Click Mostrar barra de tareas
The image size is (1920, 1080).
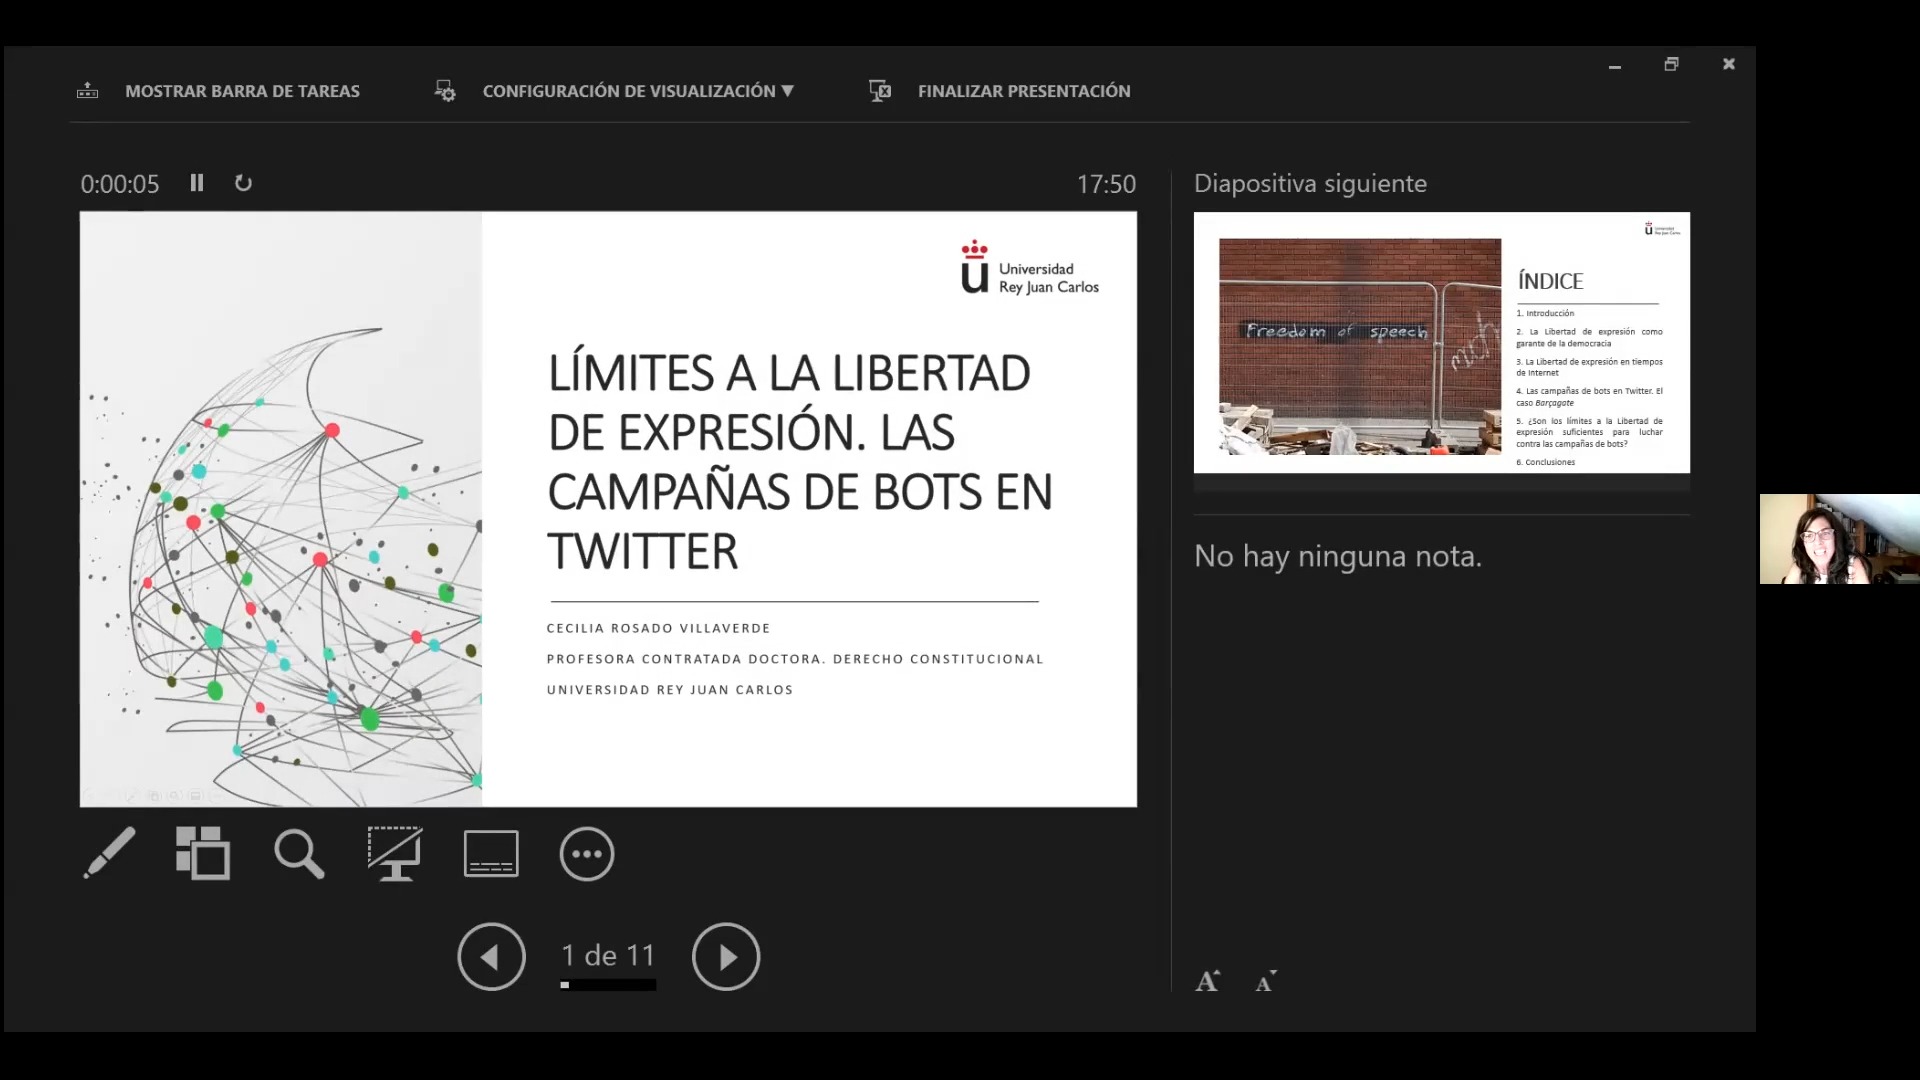(242, 91)
